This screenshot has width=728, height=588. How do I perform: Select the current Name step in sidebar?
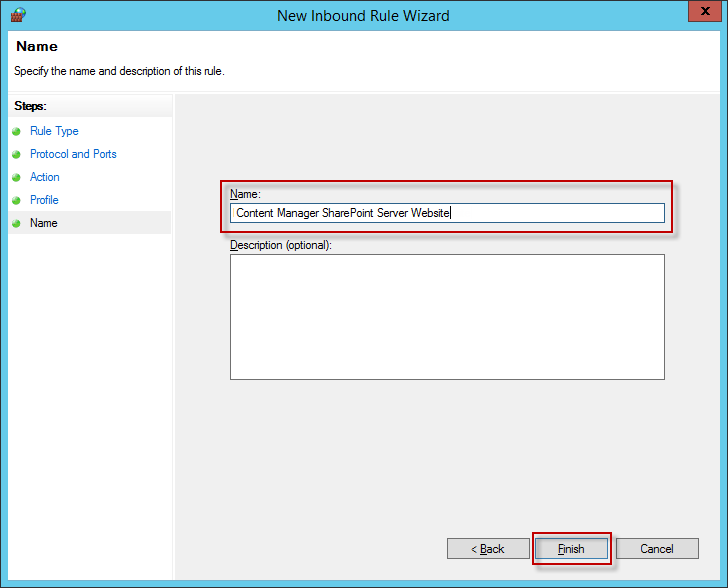click(44, 223)
